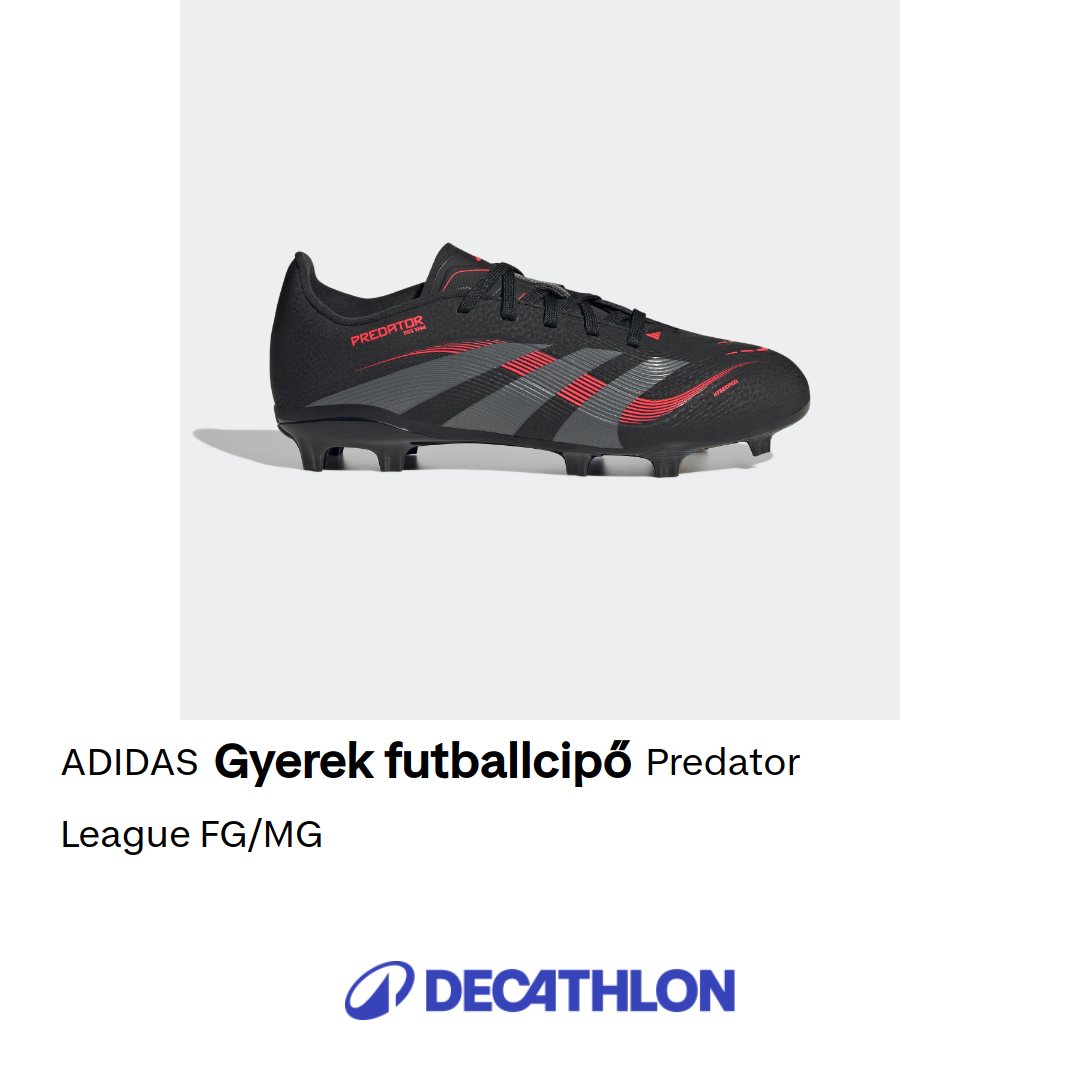This screenshot has height=1080, width=1080.
Task: Click the League FG/MG model text
Action: 191,835
